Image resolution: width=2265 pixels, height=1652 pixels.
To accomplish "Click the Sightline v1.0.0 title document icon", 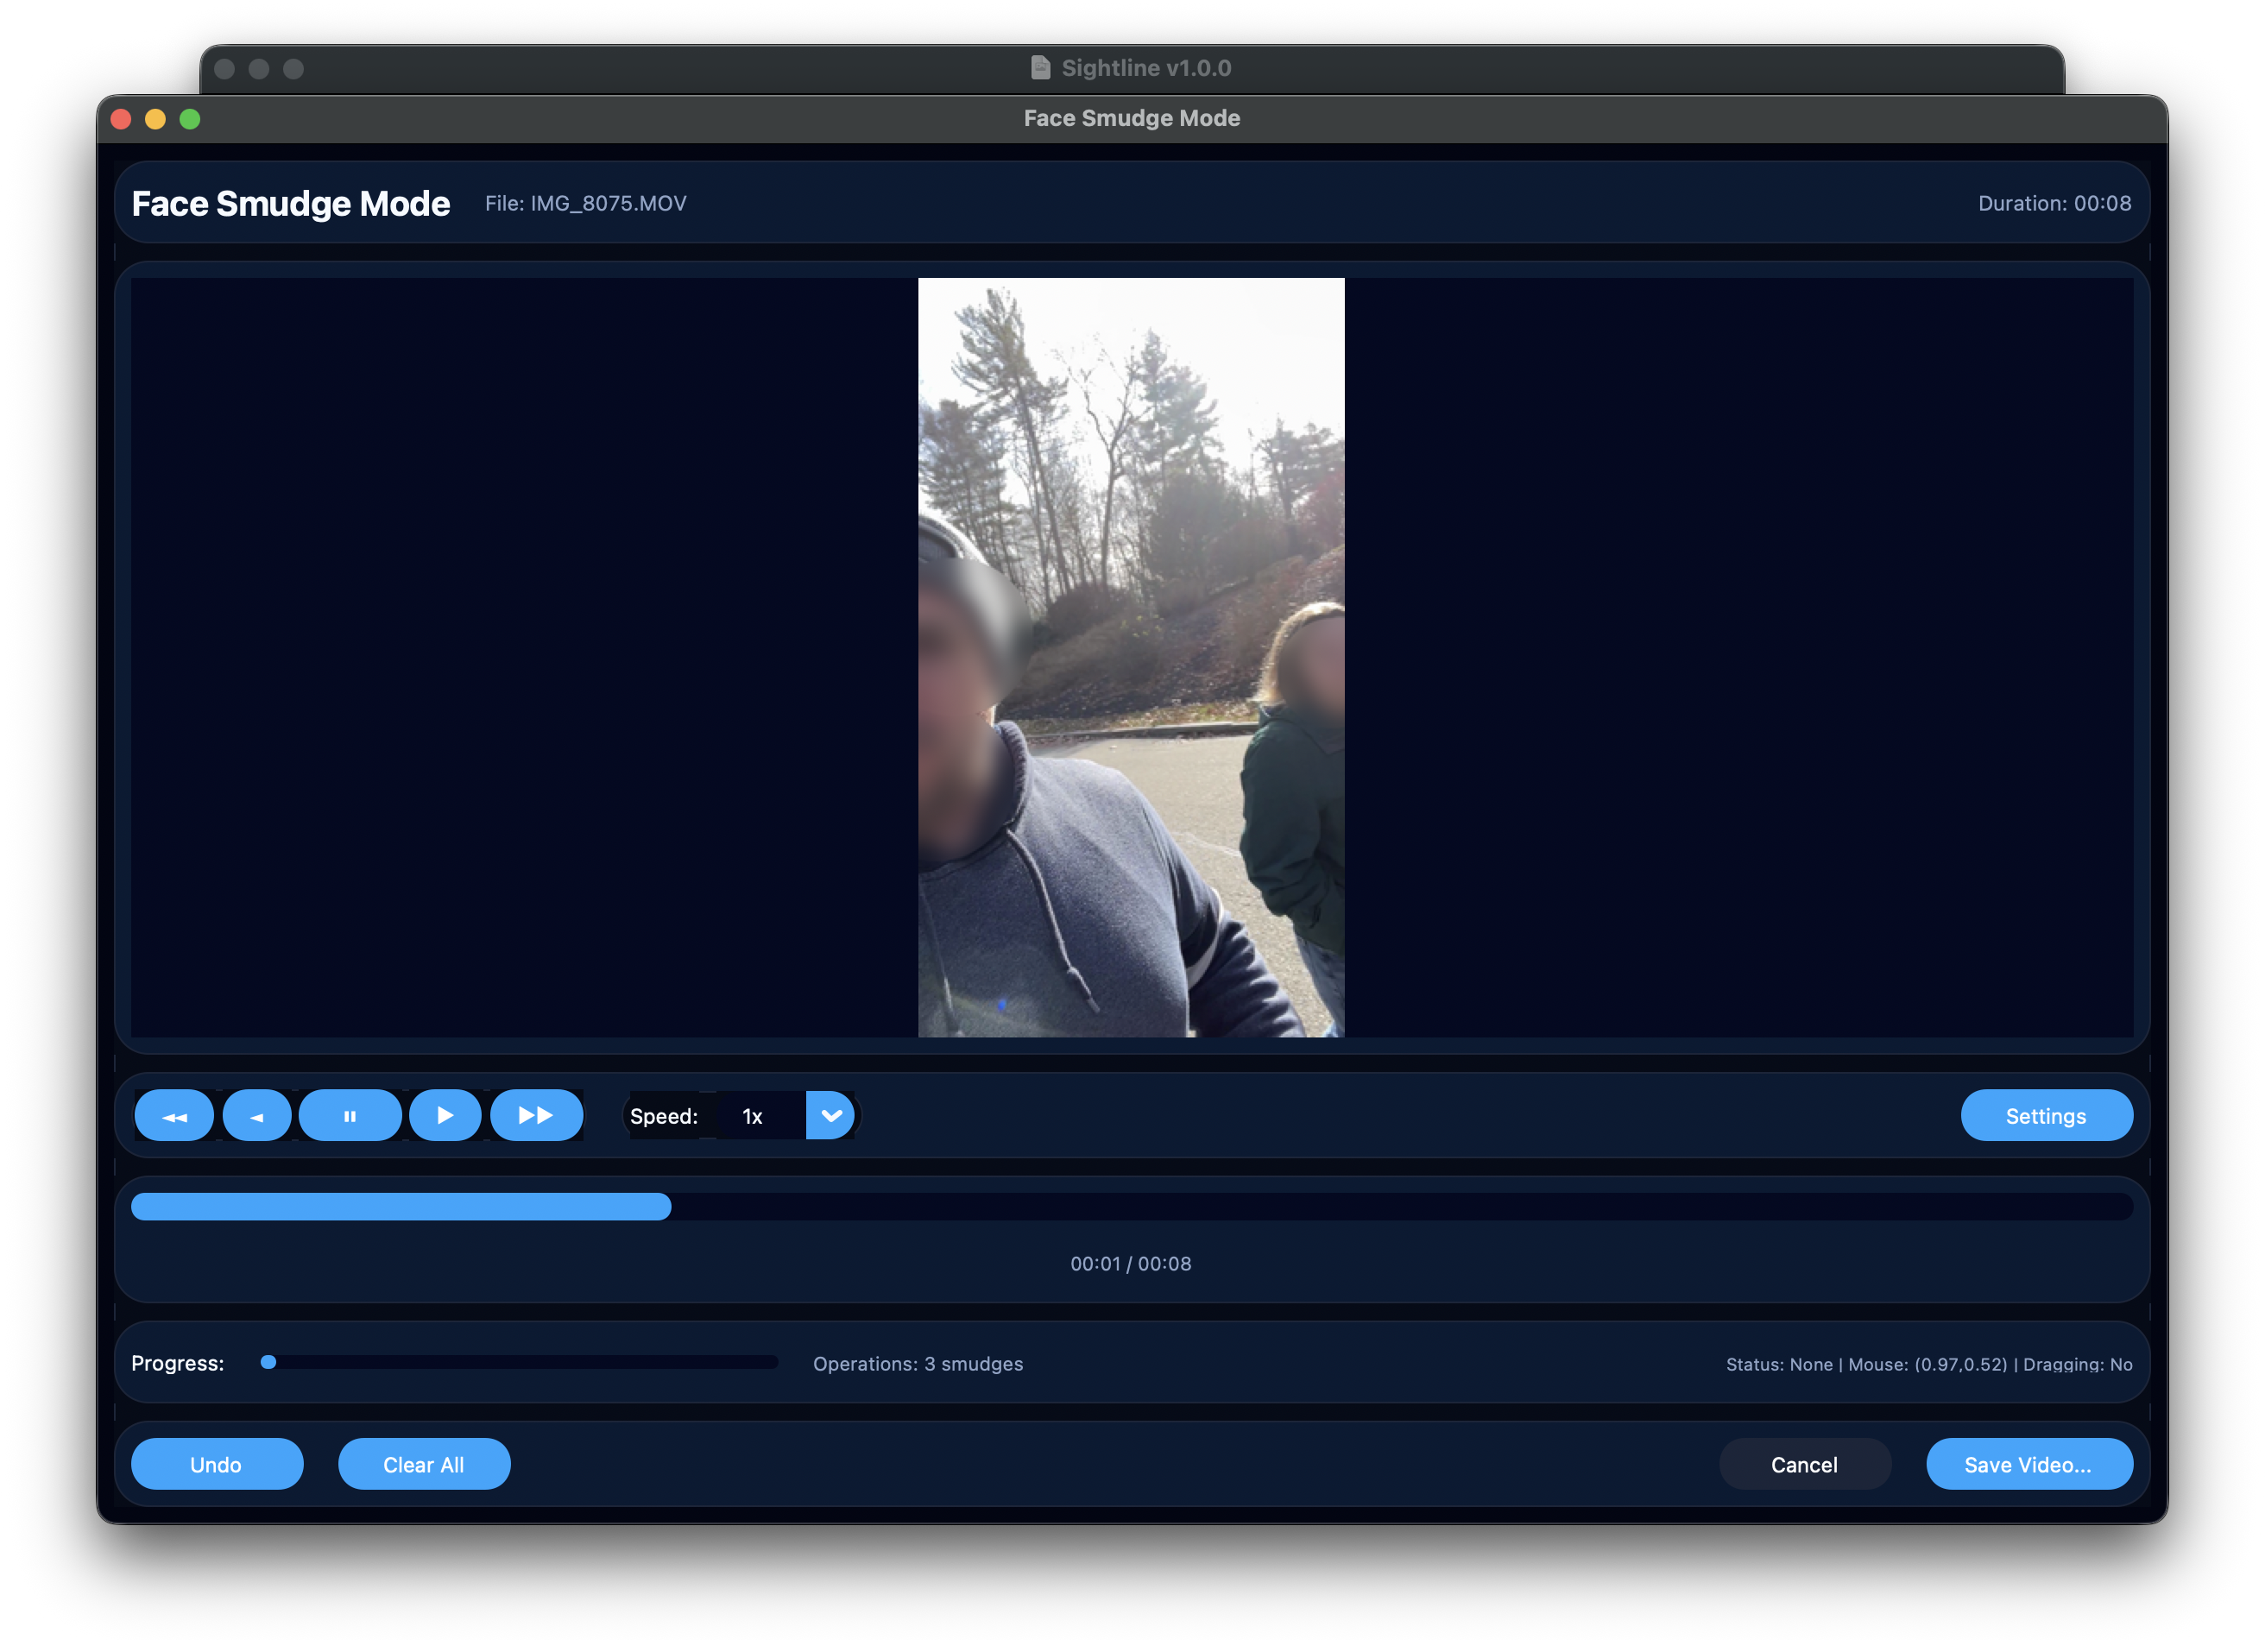I will tap(1040, 68).
